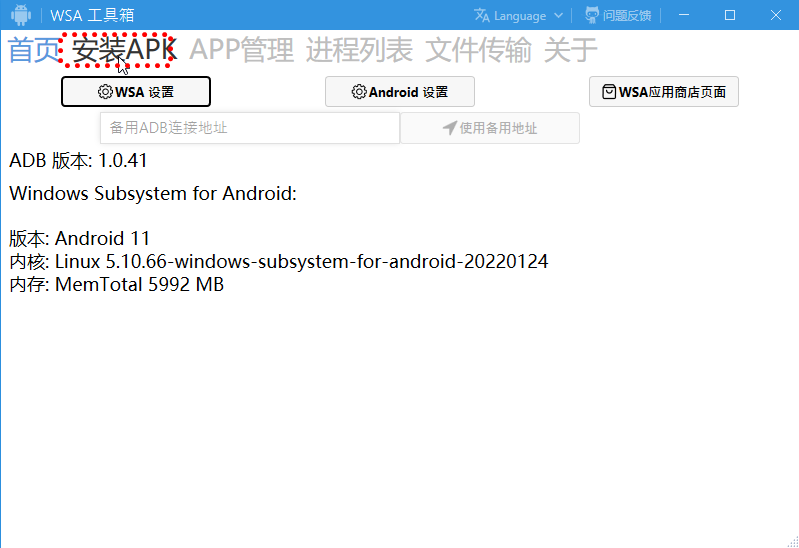Open the 问题反馈 feedback link

click(x=627, y=16)
